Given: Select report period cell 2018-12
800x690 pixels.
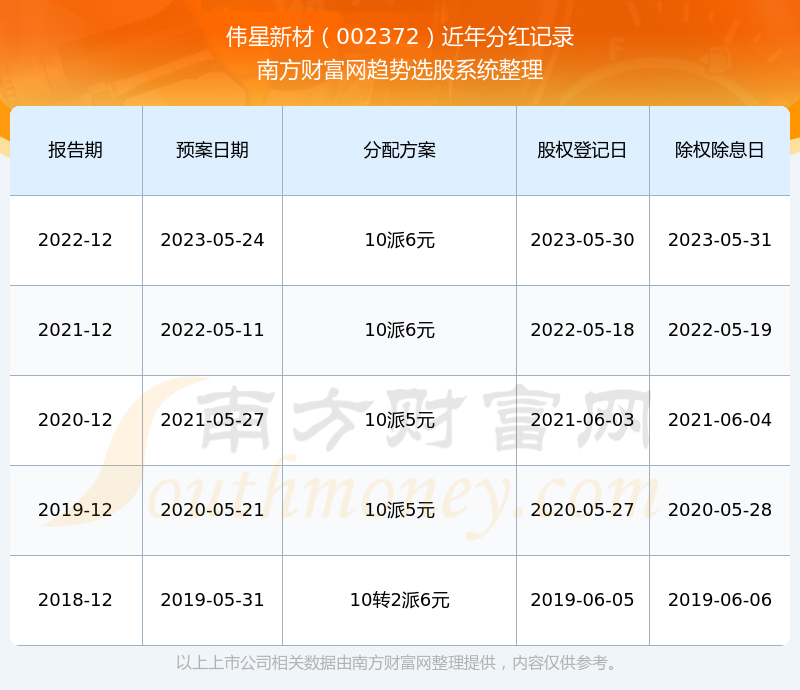Looking at the screenshot, I should point(76,600).
